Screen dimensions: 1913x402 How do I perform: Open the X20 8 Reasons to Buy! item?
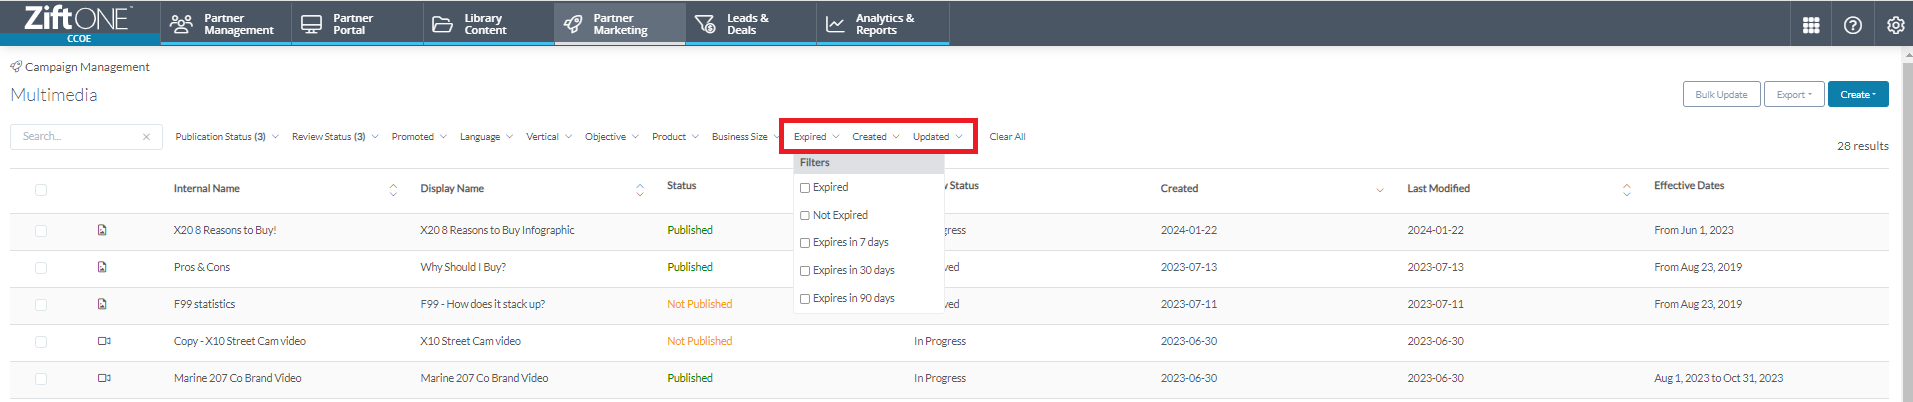coord(225,230)
